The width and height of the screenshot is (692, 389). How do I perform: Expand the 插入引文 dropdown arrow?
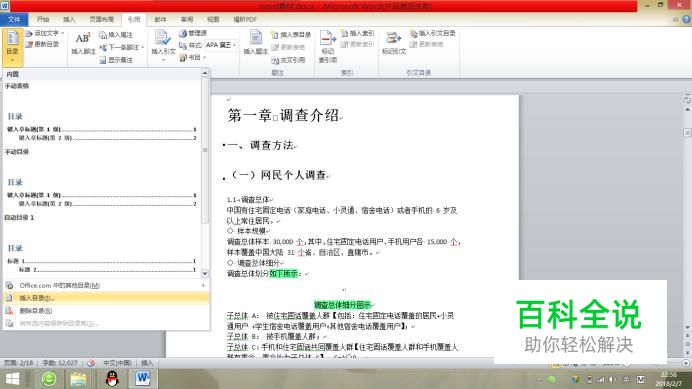(163, 60)
